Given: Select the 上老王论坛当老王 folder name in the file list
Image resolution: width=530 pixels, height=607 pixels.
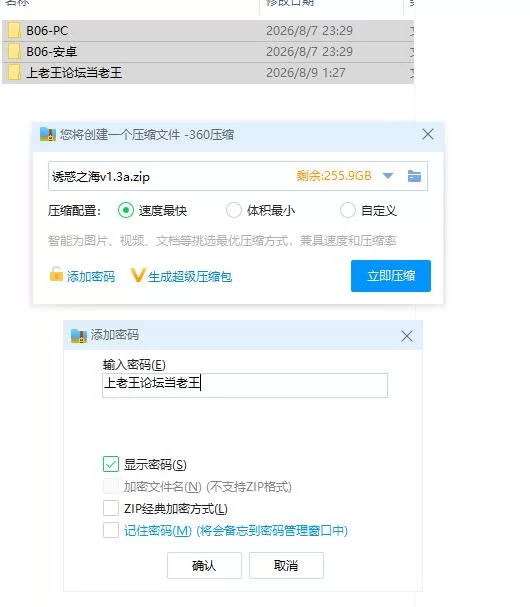Looking at the screenshot, I should pyautogui.click(x=74, y=72).
